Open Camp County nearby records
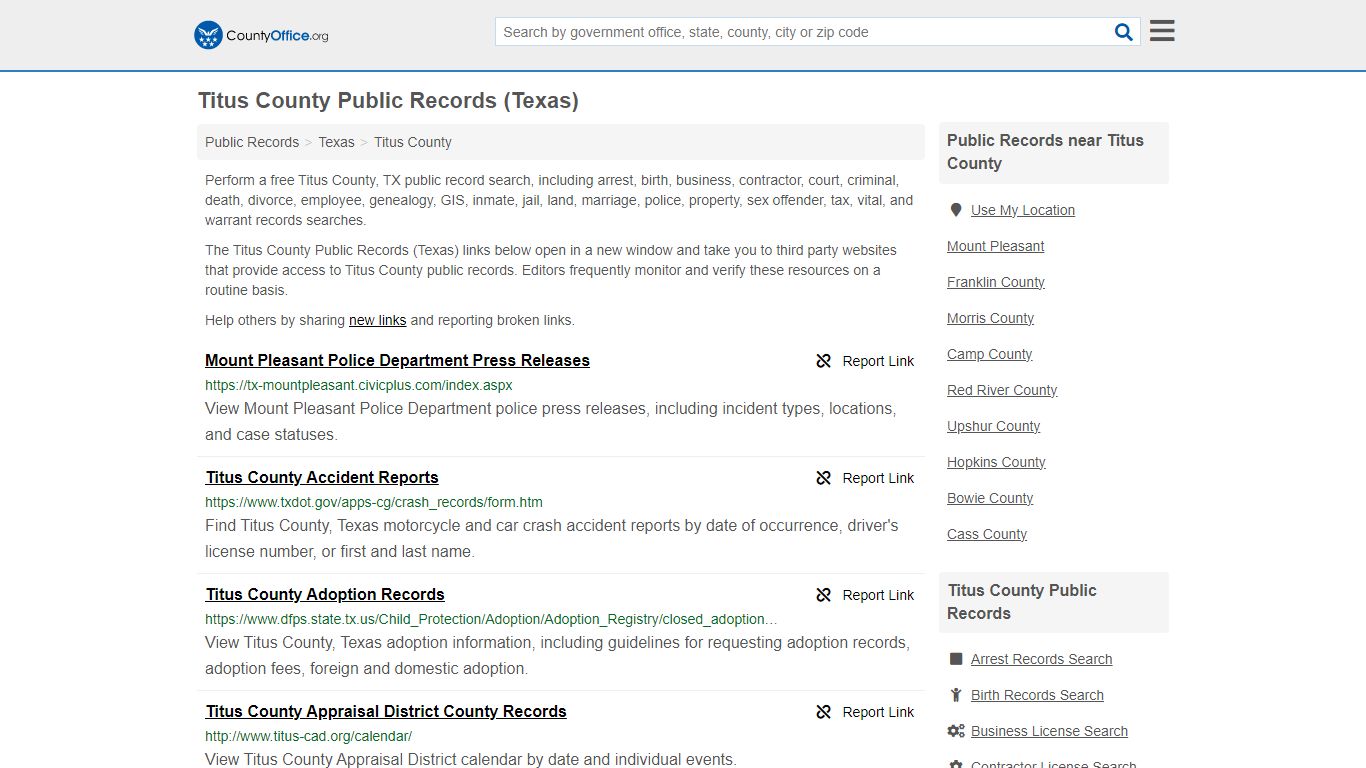Image resolution: width=1366 pixels, height=768 pixels. pyautogui.click(x=990, y=354)
